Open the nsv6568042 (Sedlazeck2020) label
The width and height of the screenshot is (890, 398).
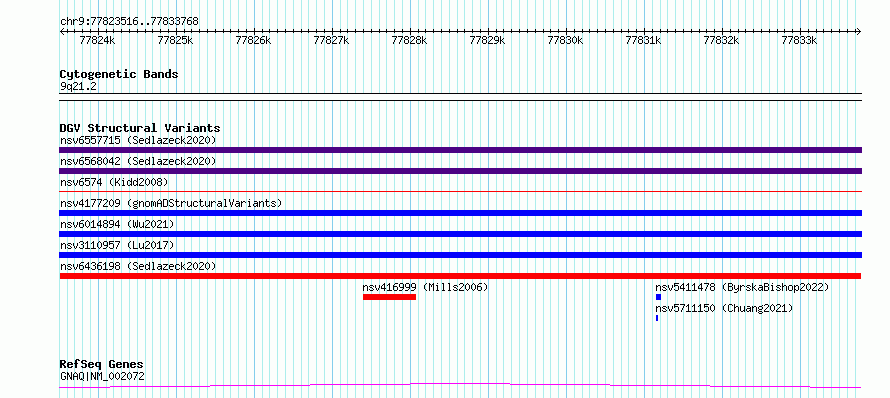[x=138, y=161]
